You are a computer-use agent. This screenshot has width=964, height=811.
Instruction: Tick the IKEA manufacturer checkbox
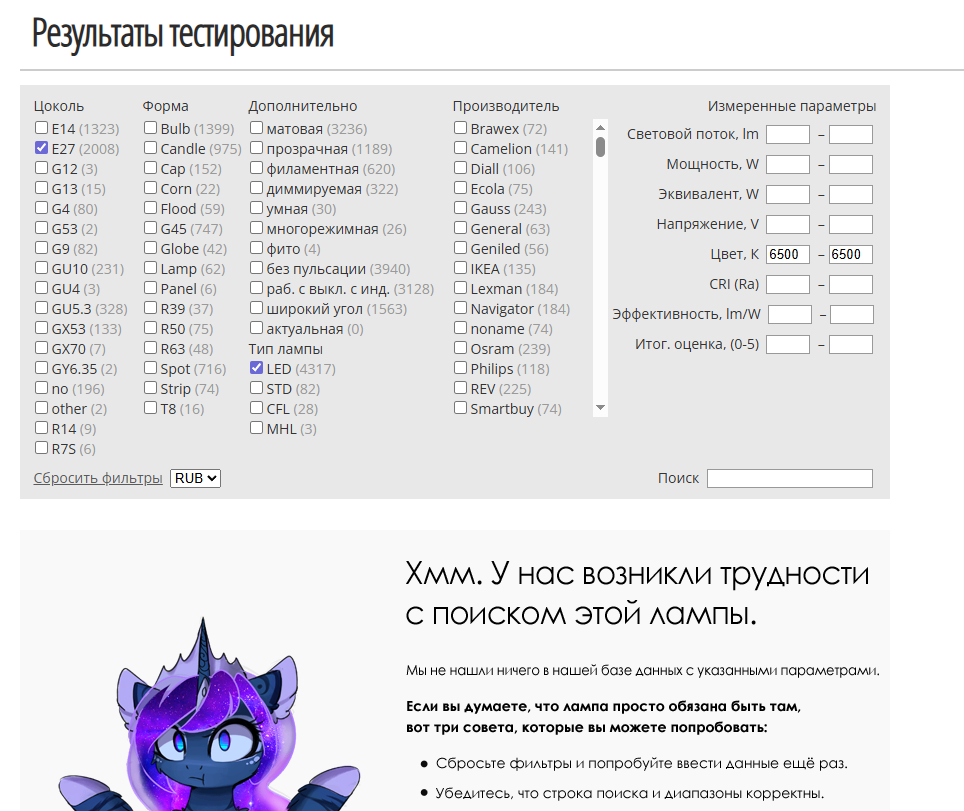point(461,268)
